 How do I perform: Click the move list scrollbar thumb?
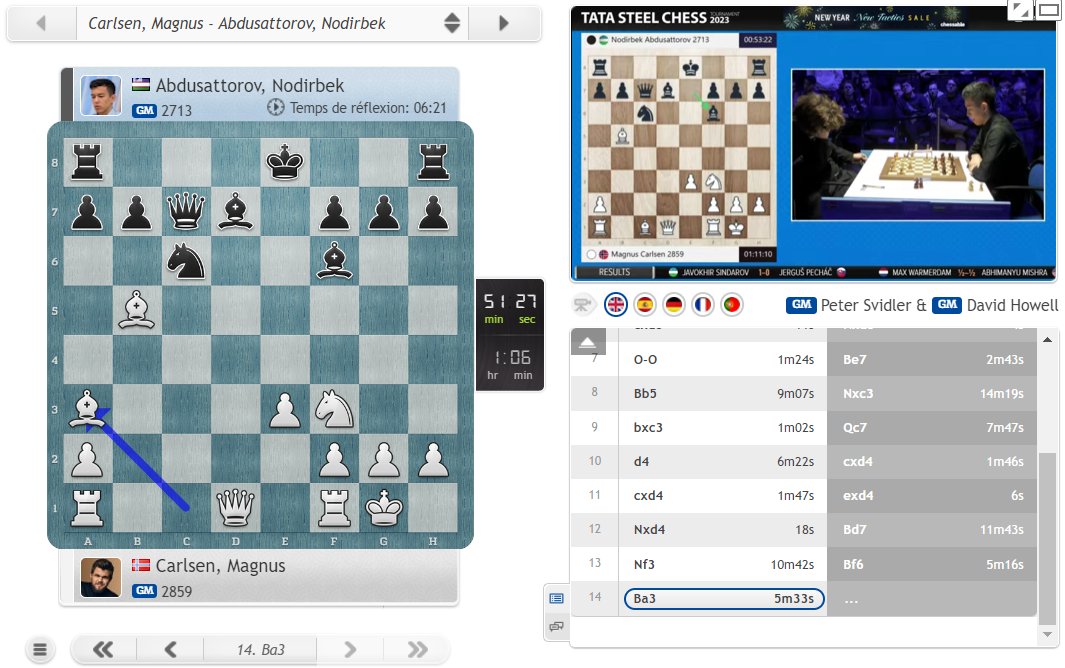pos(1047,538)
